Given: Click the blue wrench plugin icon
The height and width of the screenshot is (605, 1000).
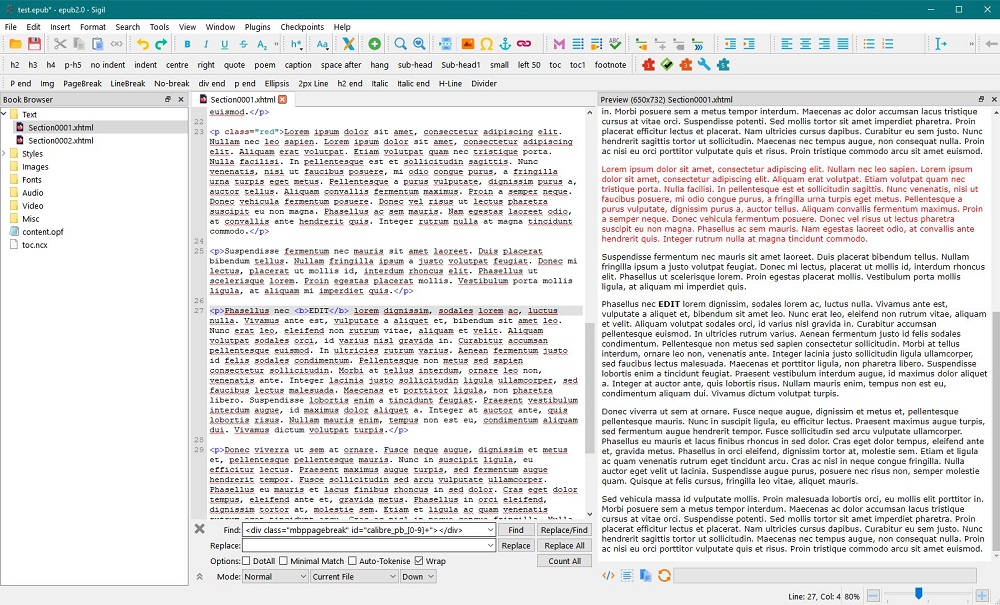Looking at the screenshot, I should (x=704, y=64).
